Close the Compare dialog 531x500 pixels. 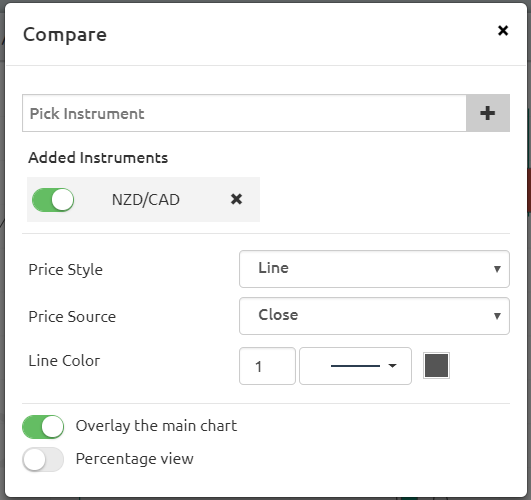(503, 30)
